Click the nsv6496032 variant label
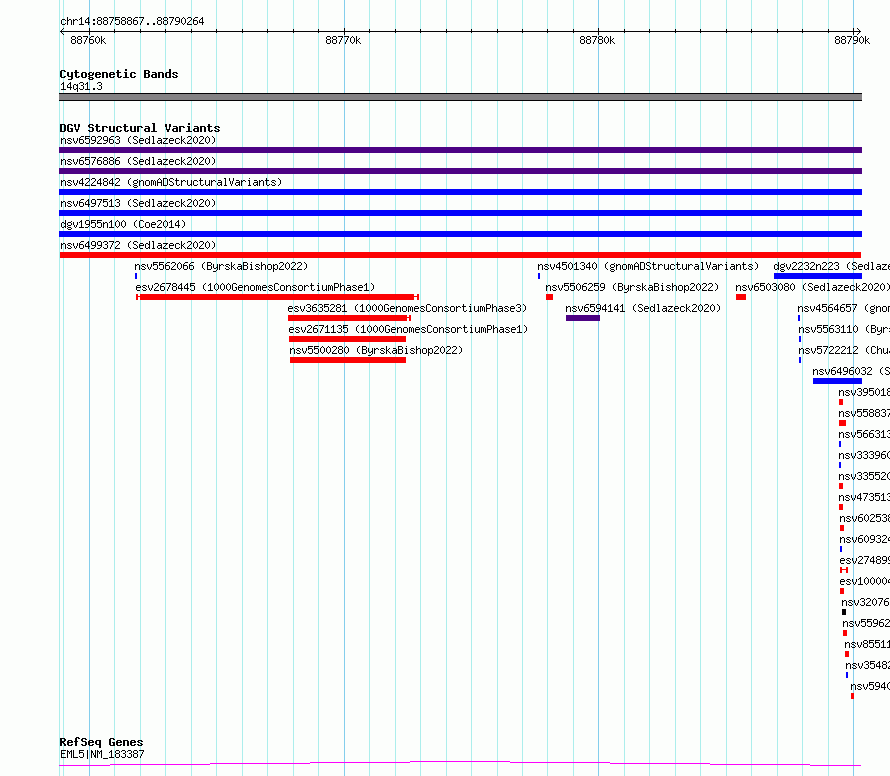The image size is (890, 776). pyautogui.click(x=851, y=371)
